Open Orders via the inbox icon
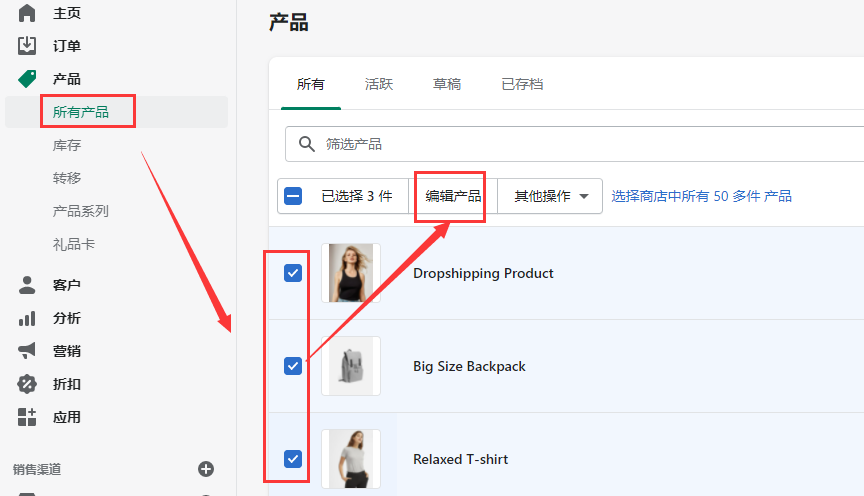Viewport: 864px width, 496px height. click(27, 46)
